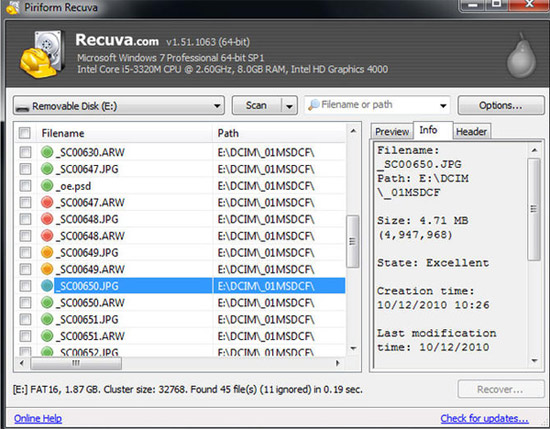Viewport: 550px width, 429px height.
Task: Click Check for updates link
Action: point(484,418)
